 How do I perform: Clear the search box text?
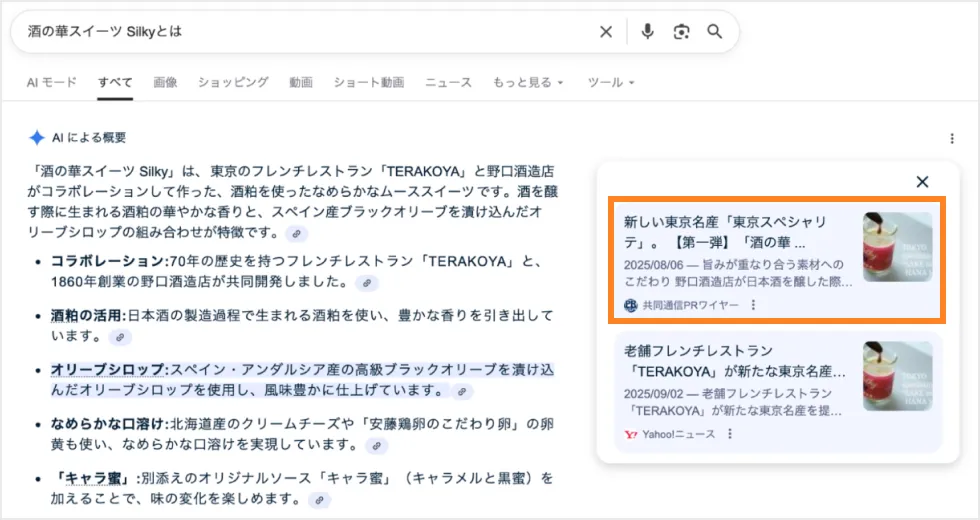pos(606,32)
